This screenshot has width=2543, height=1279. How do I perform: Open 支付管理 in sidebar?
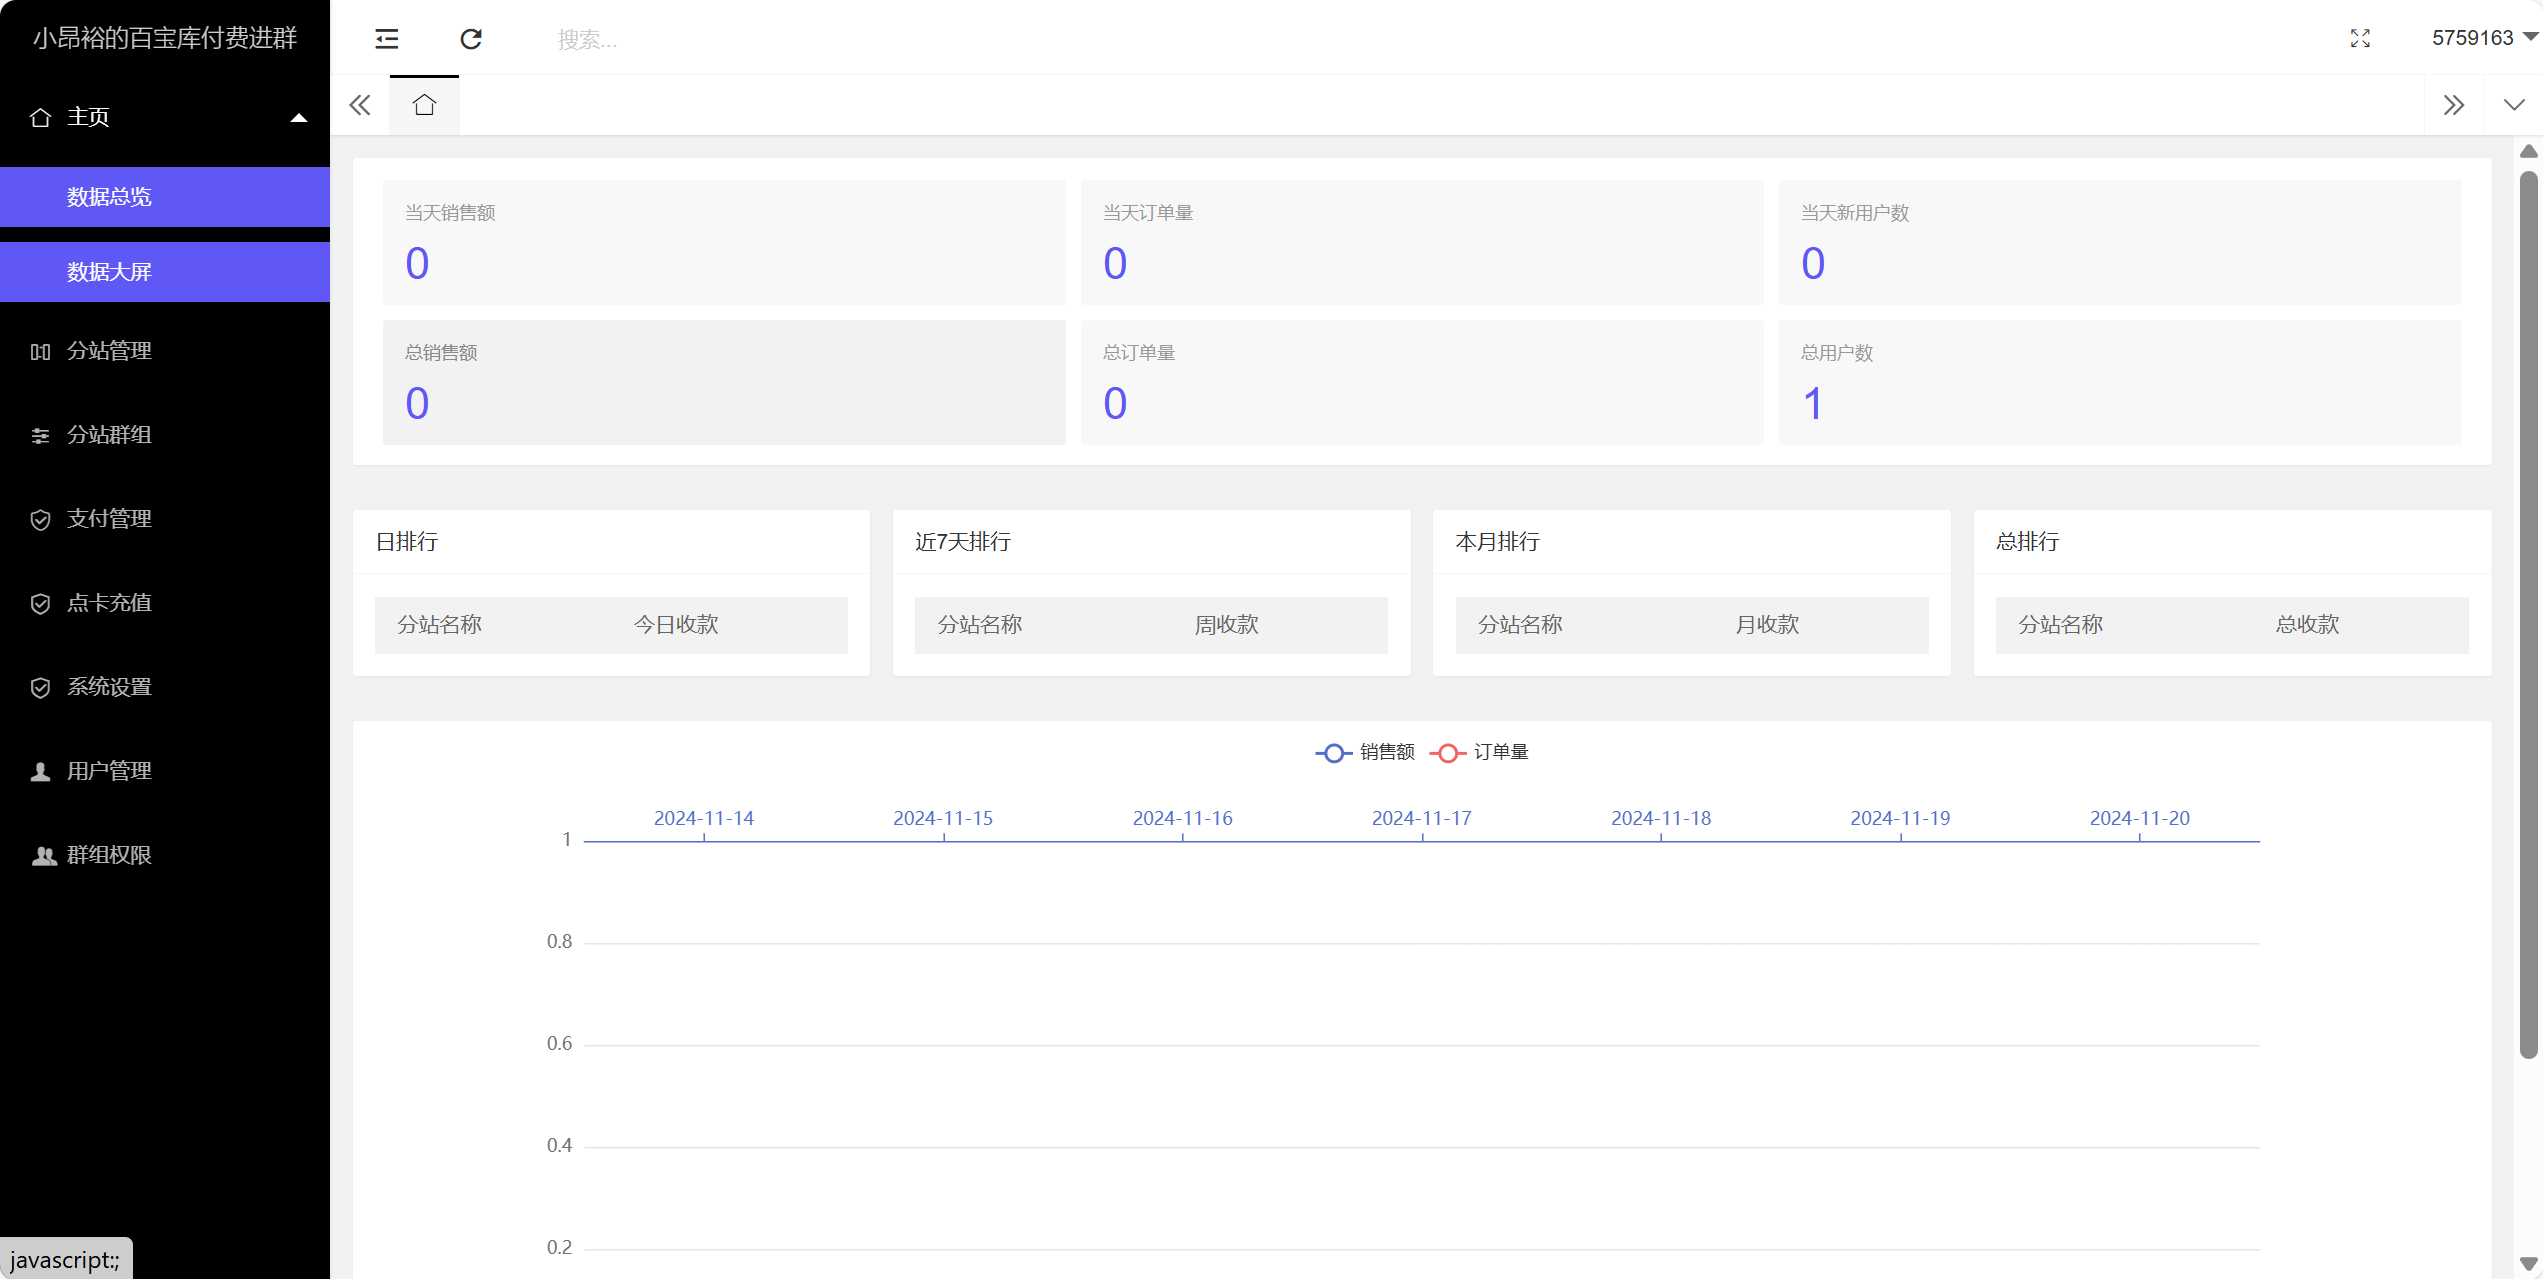(x=165, y=519)
